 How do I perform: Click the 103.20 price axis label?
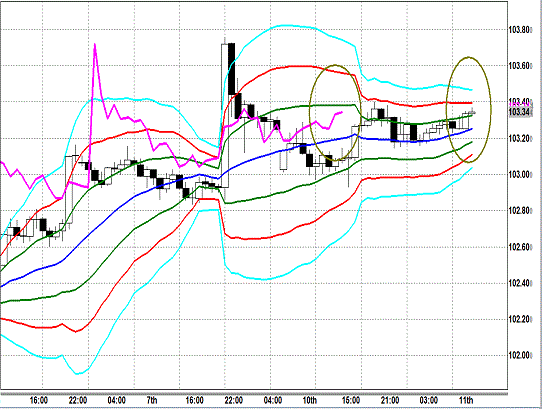click(520, 139)
